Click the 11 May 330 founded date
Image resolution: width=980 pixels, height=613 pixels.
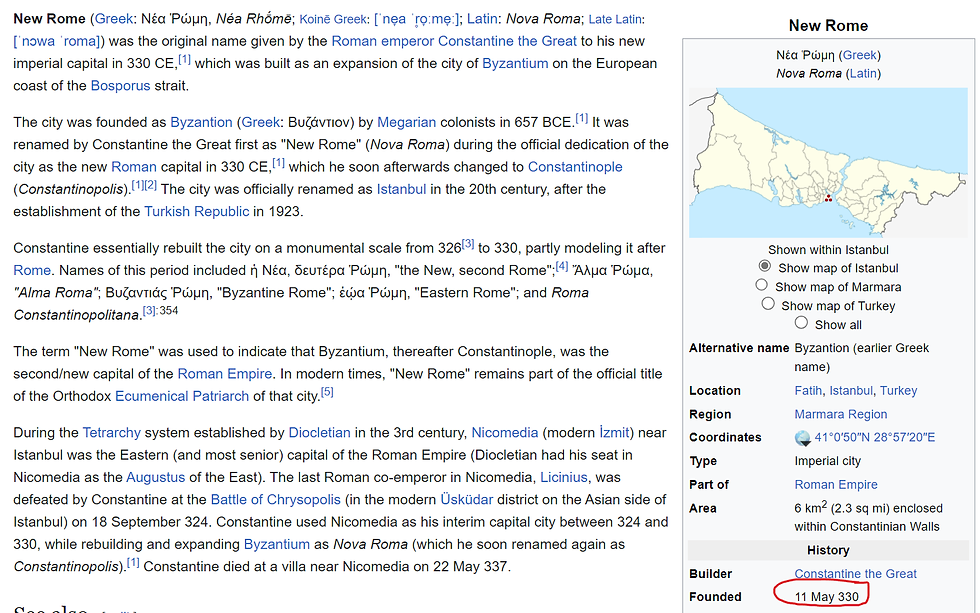826,597
